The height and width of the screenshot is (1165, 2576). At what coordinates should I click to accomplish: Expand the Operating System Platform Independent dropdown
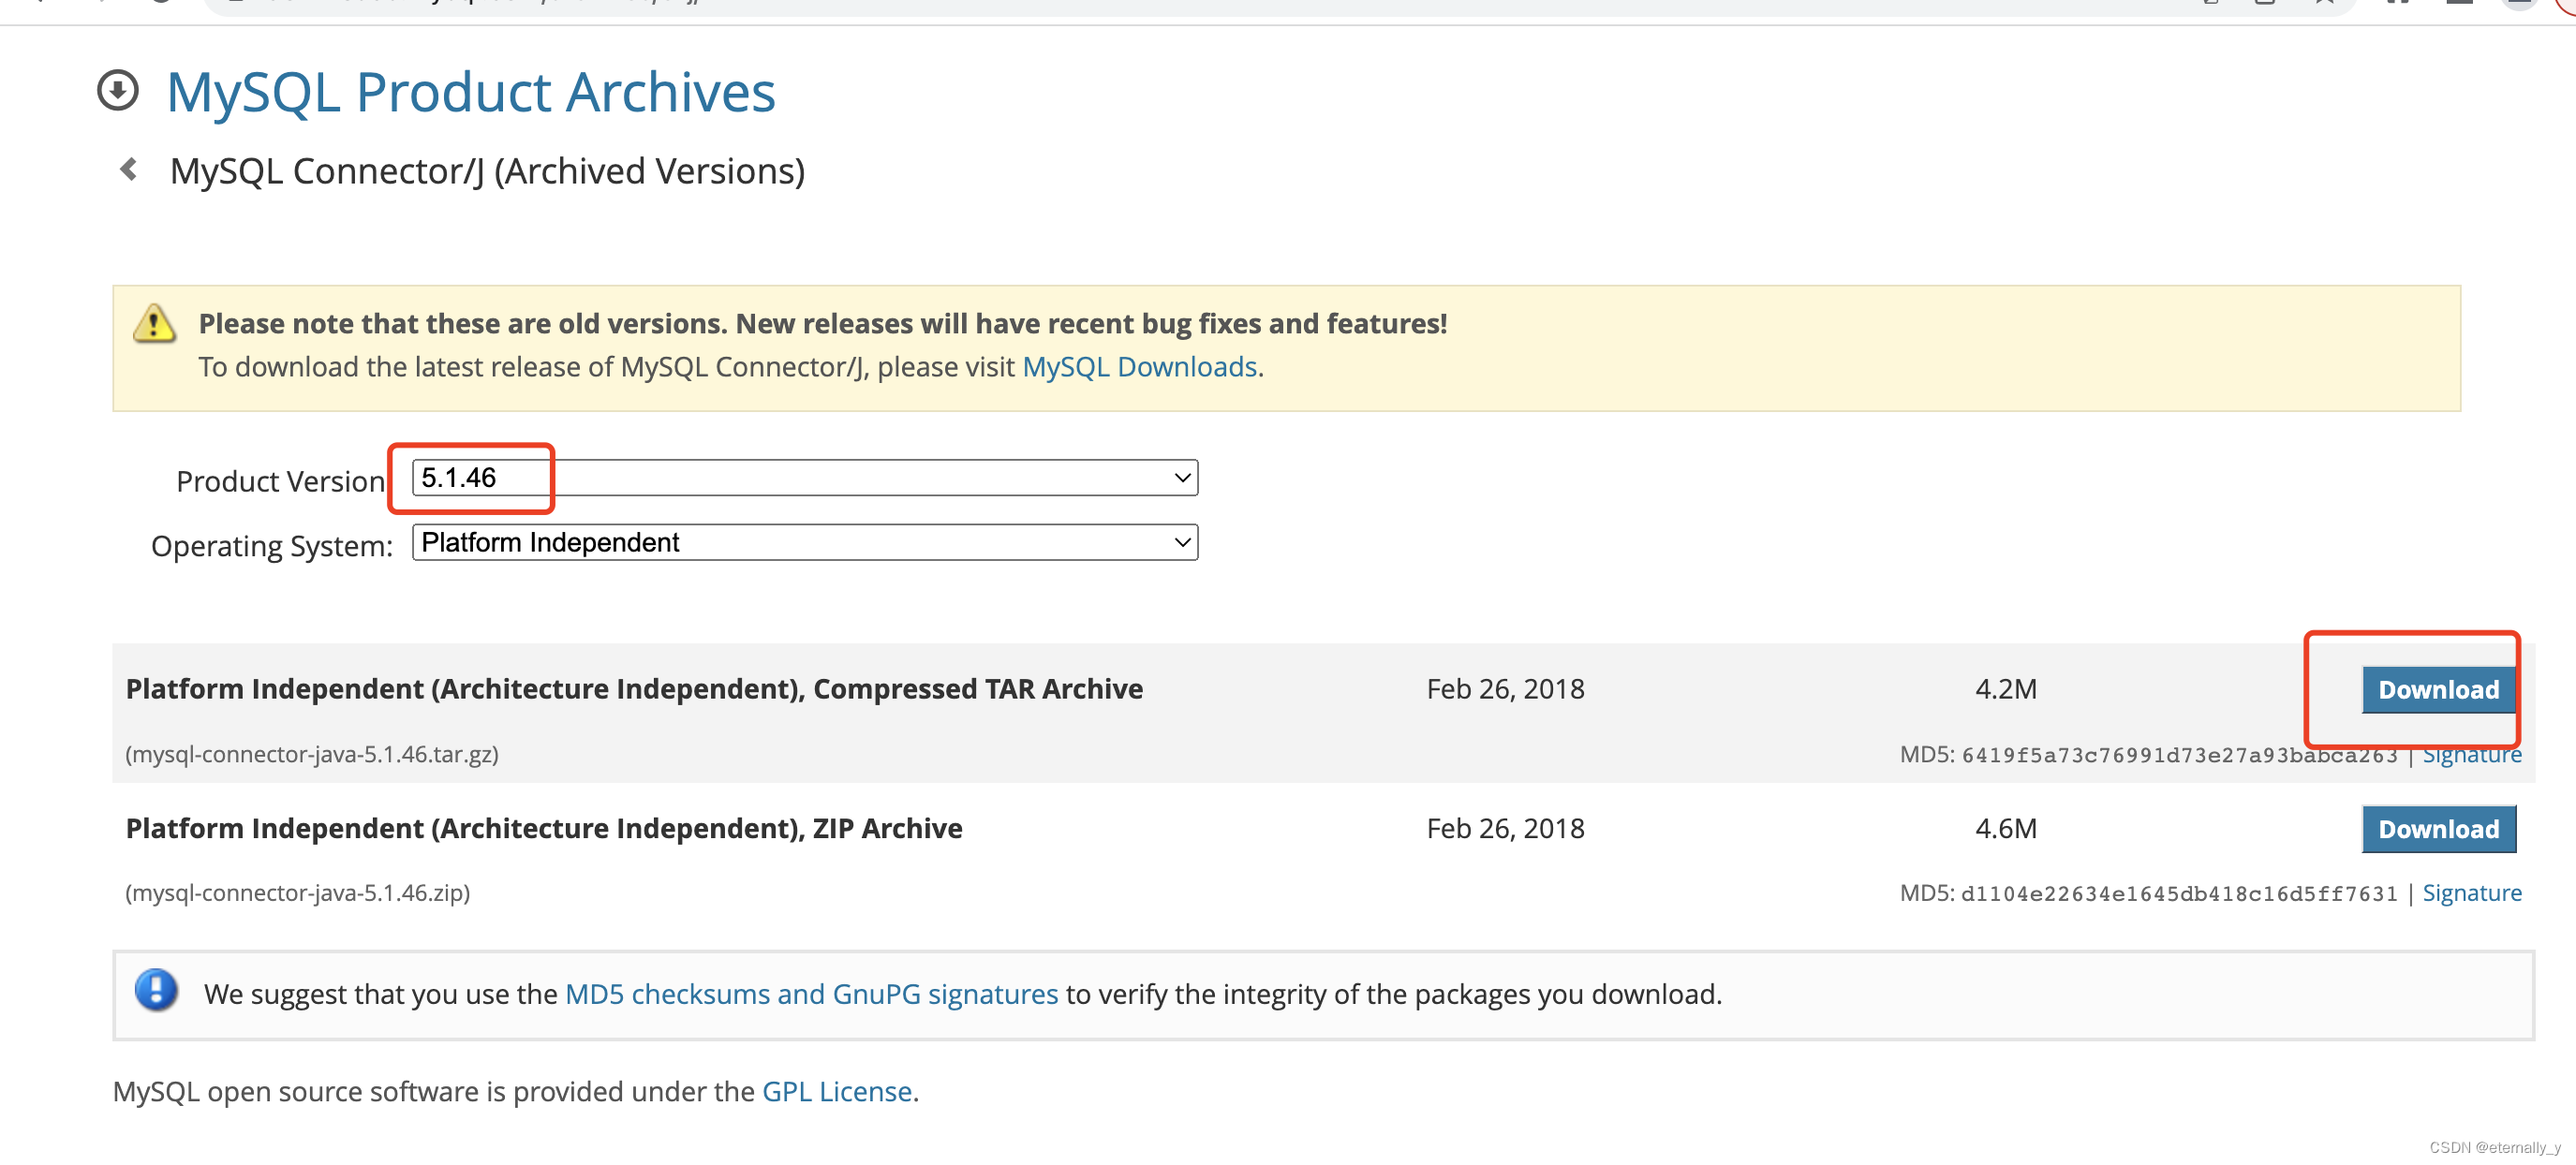pos(804,543)
